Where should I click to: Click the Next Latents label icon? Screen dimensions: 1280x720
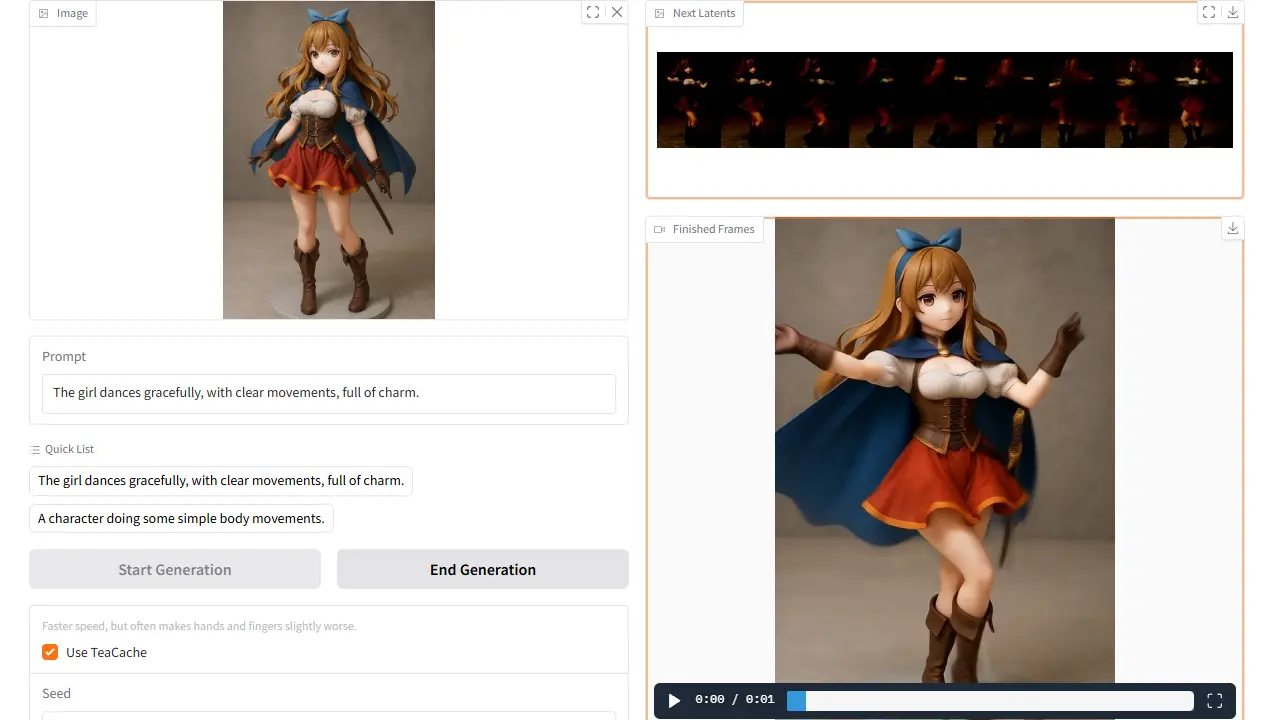tap(659, 13)
